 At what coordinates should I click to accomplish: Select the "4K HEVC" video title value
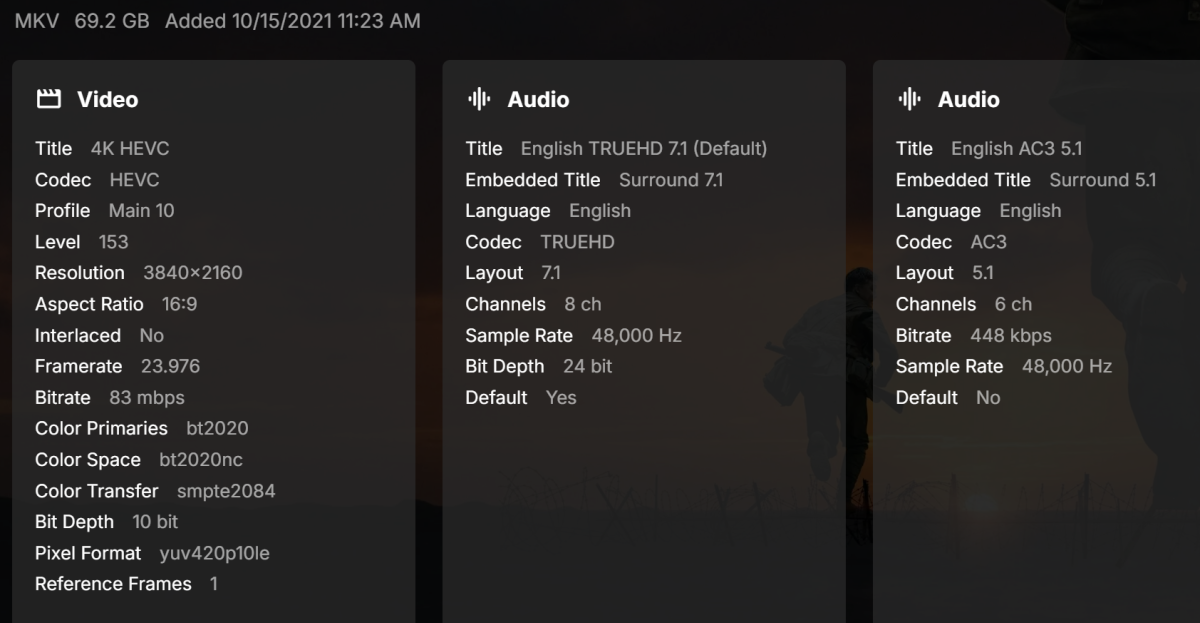click(x=130, y=148)
